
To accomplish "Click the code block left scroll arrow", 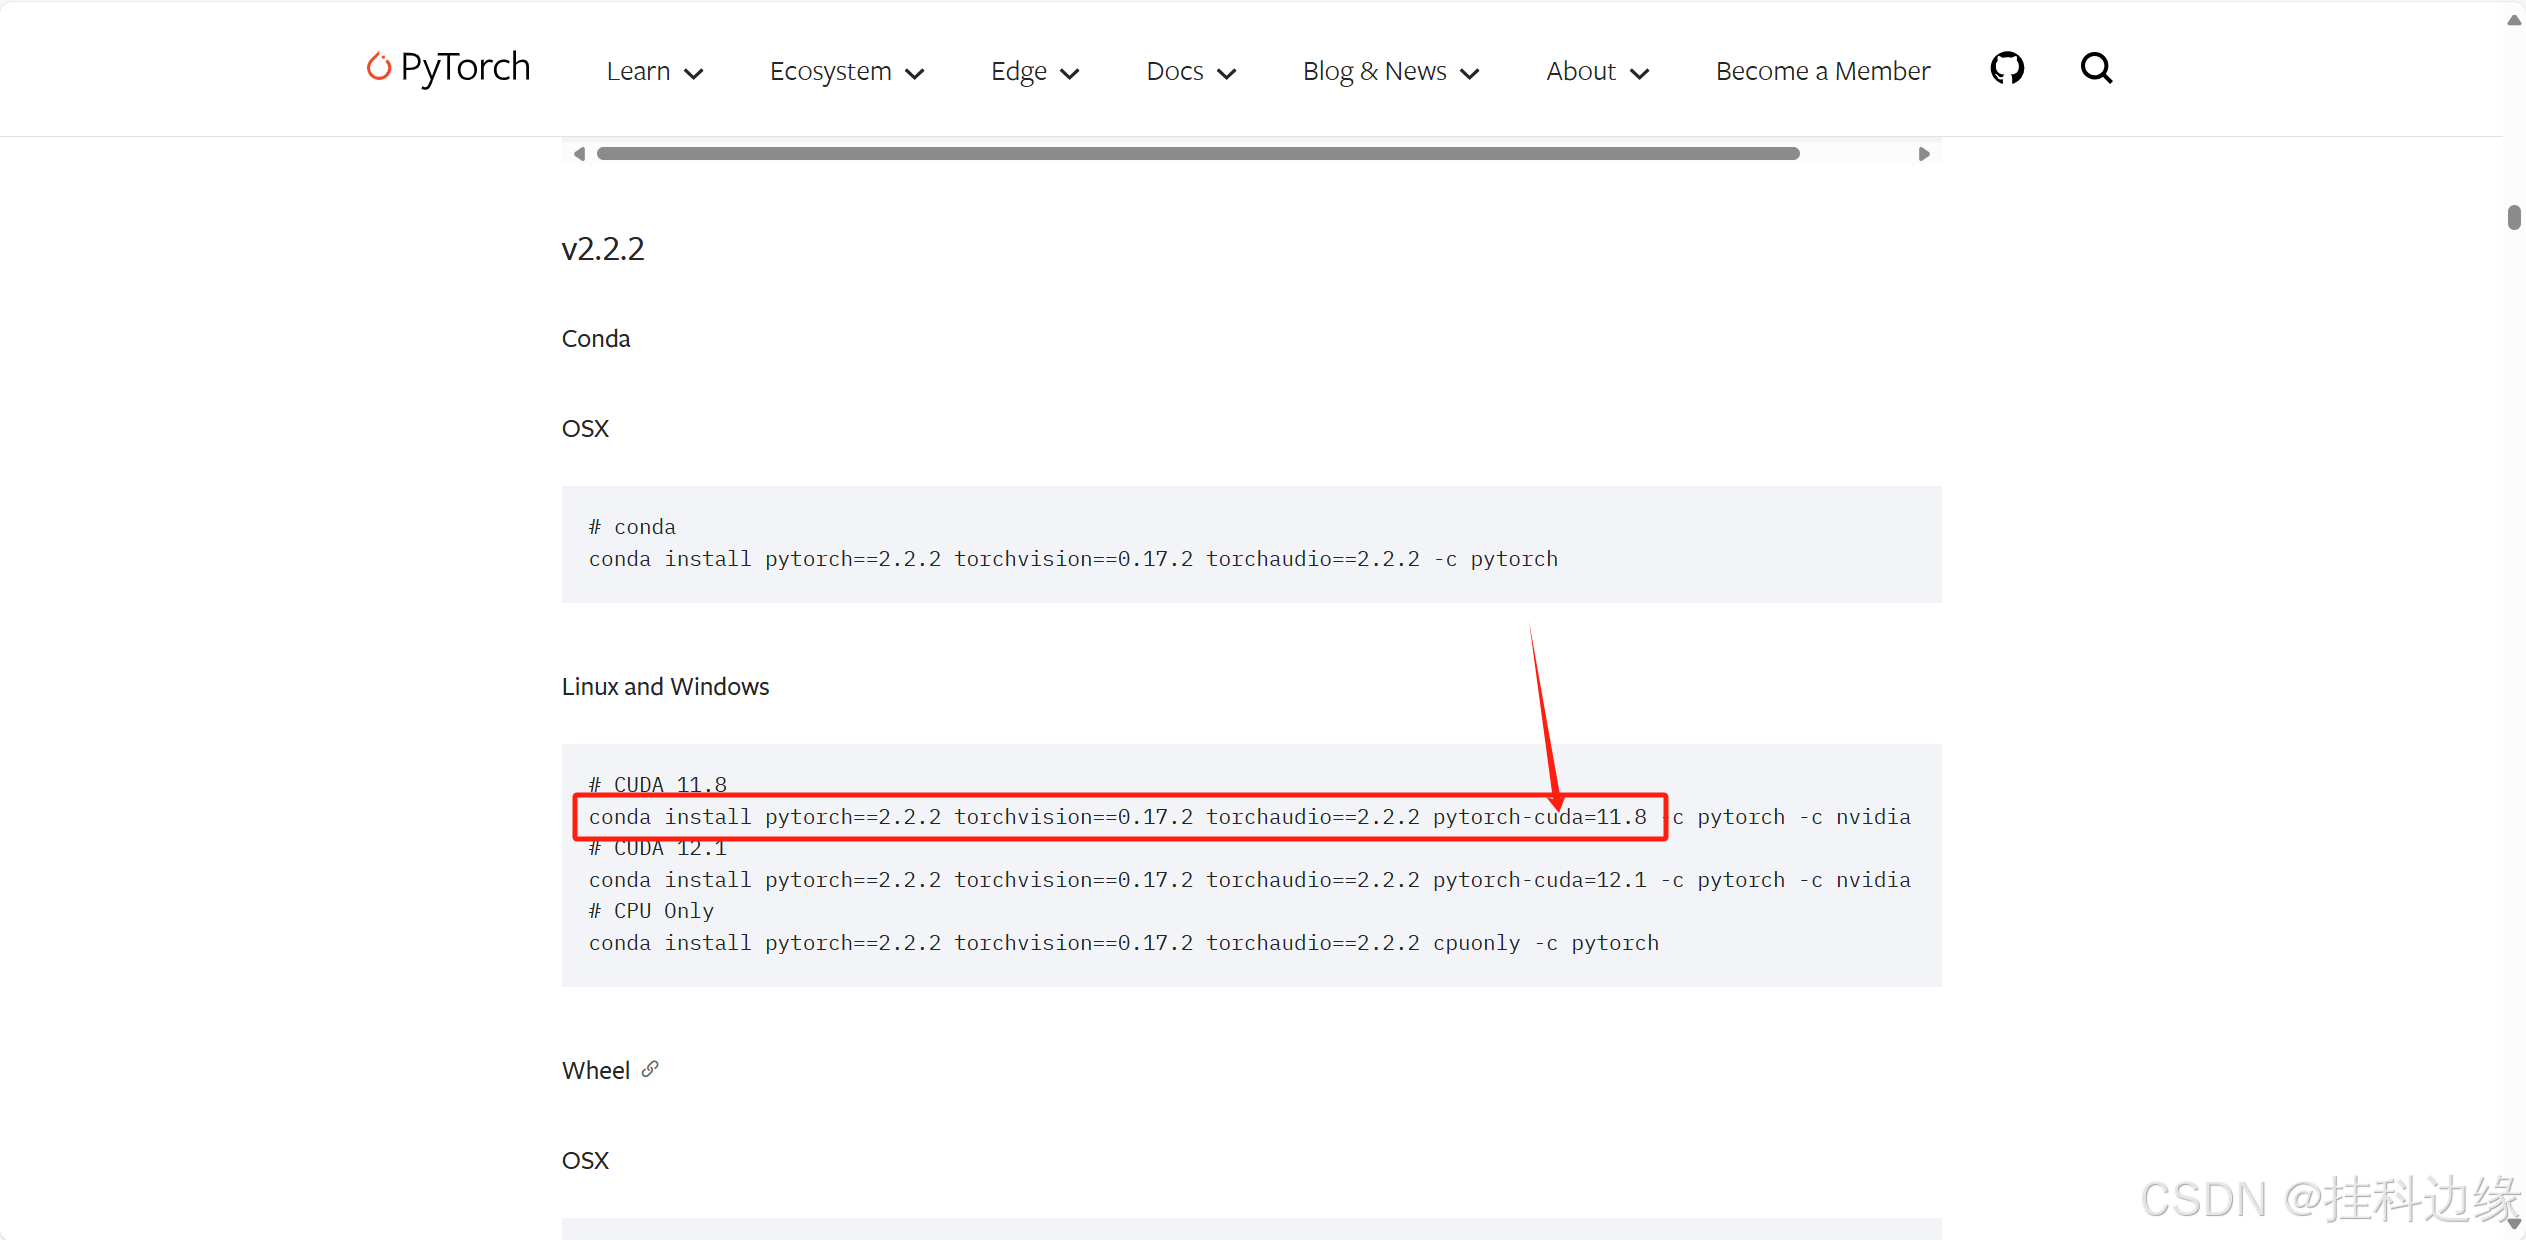I will pos(579,154).
